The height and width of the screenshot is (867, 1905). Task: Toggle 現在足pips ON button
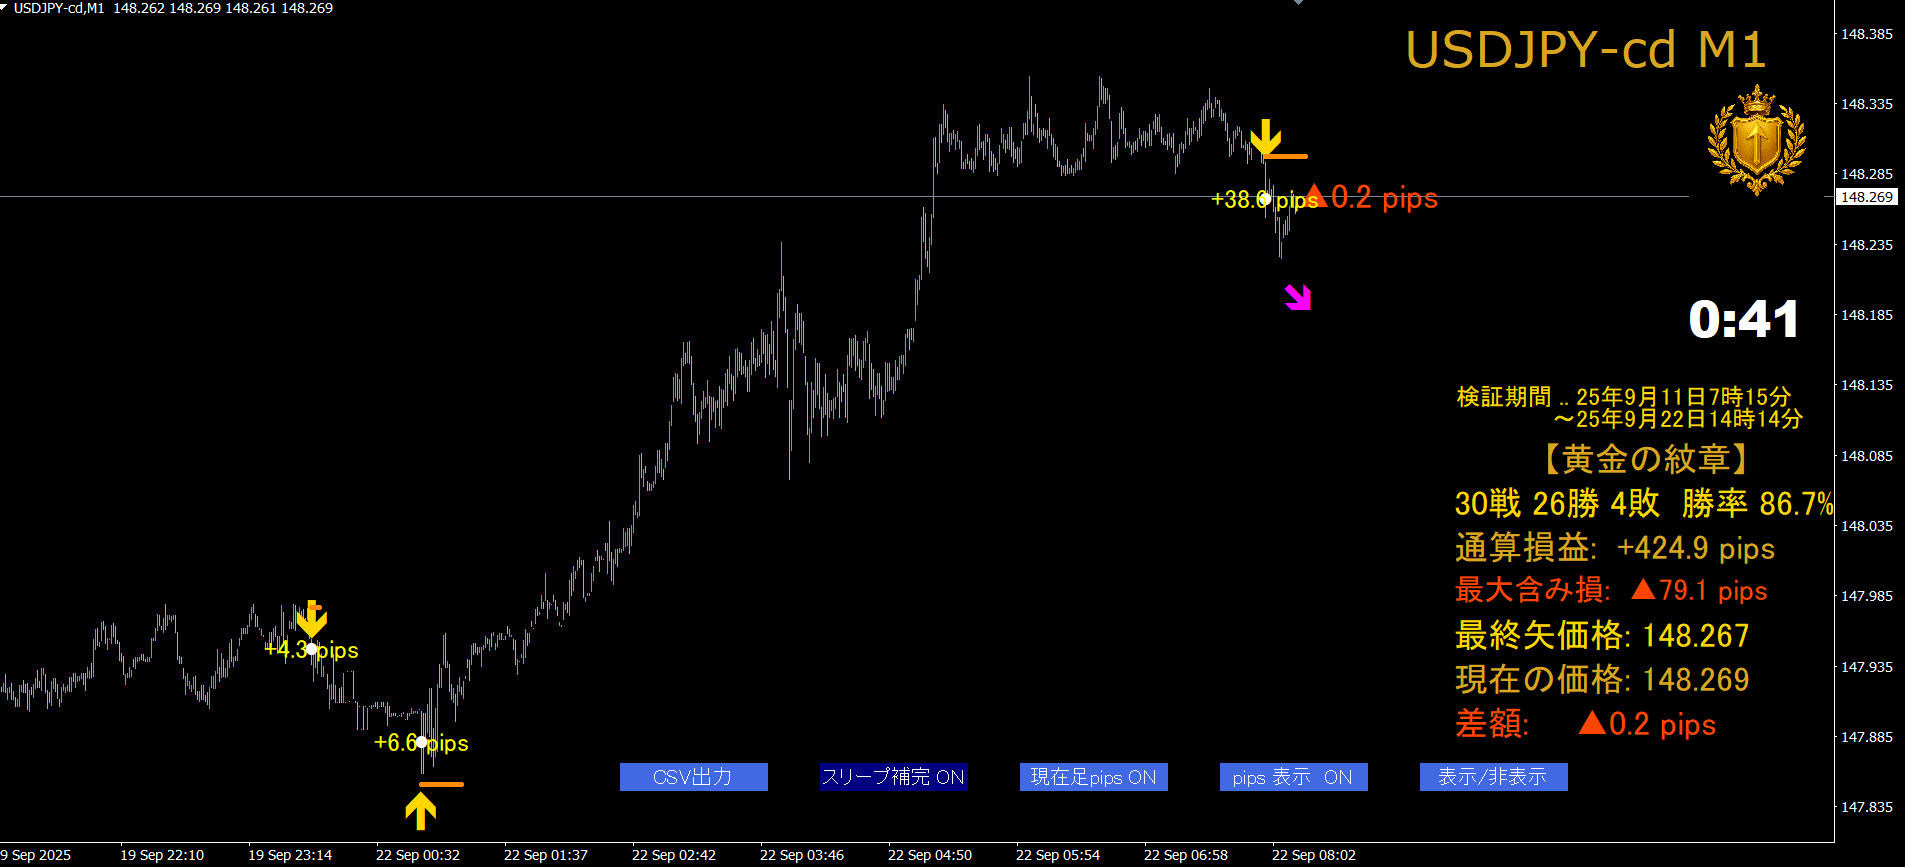tap(1093, 777)
